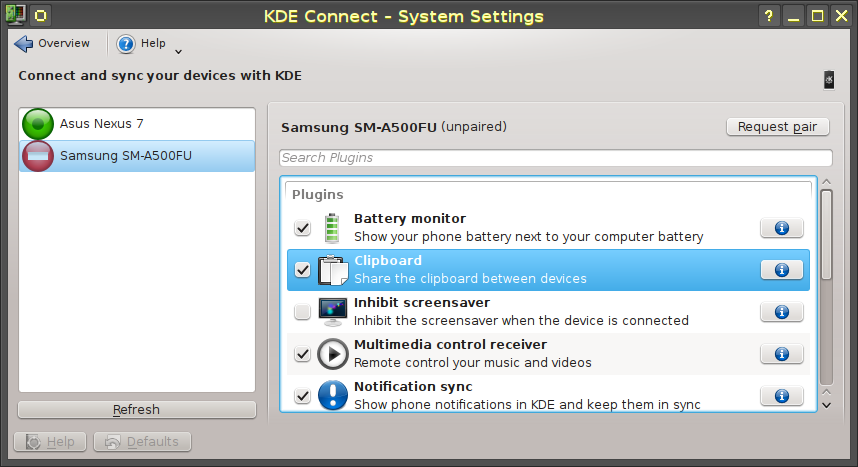The height and width of the screenshot is (467, 858).
Task: Show info about Inhibit screensaver plugin
Action: [782, 312]
